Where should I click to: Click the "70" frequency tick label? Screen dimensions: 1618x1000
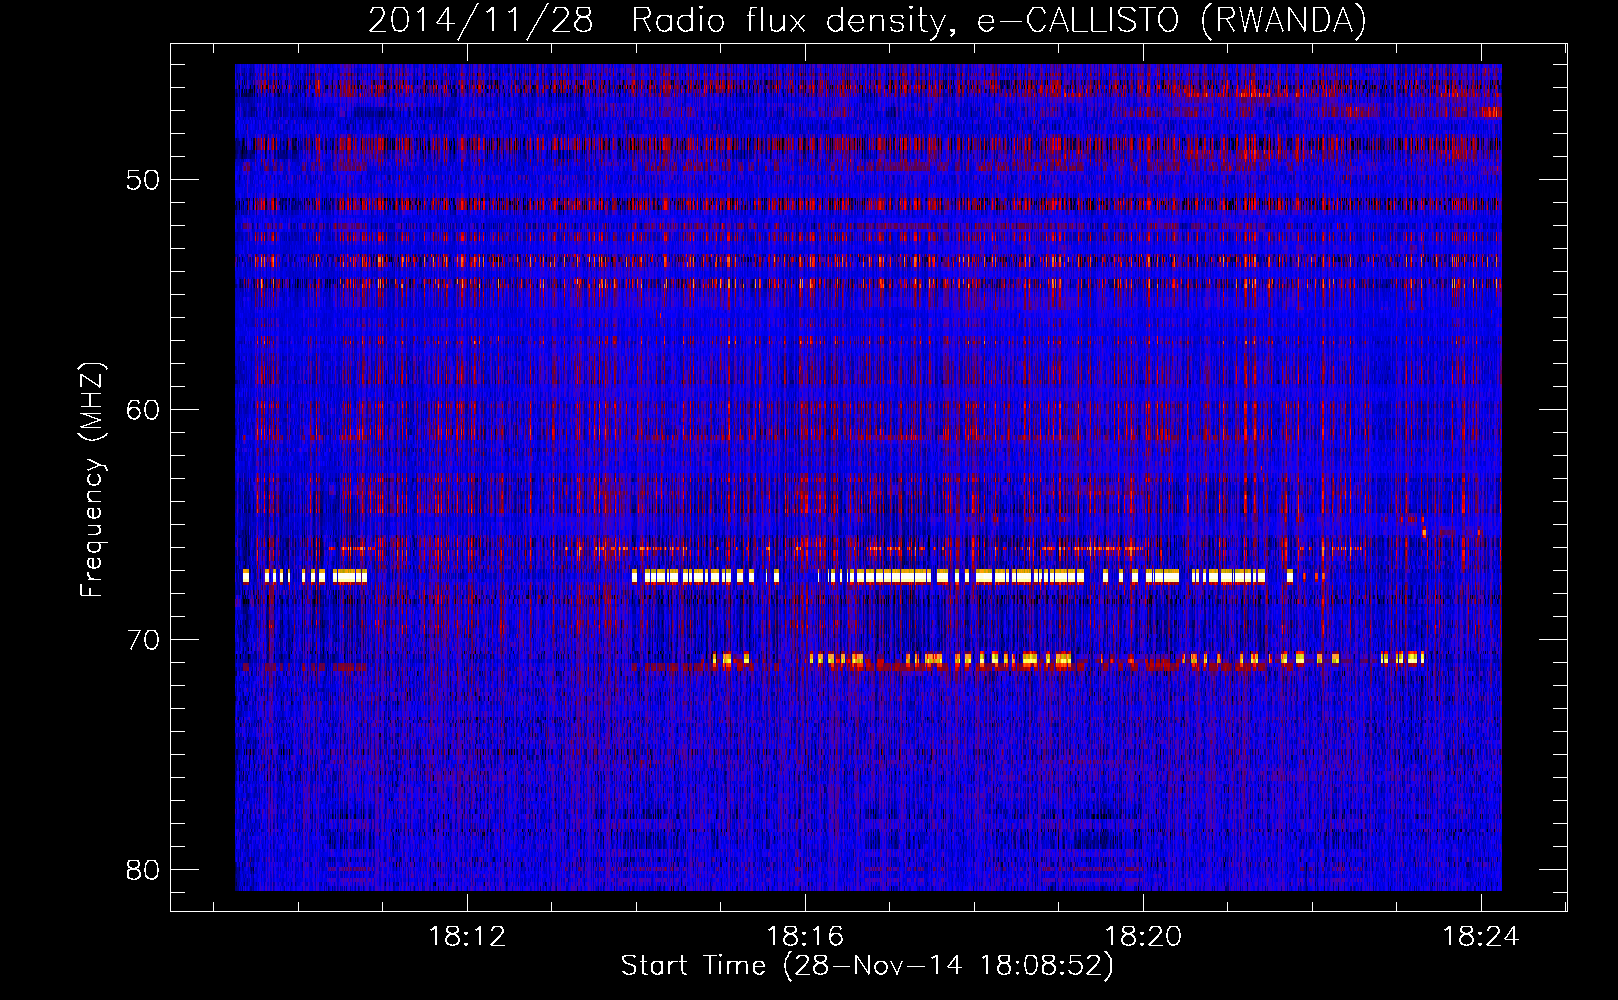(143, 640)
